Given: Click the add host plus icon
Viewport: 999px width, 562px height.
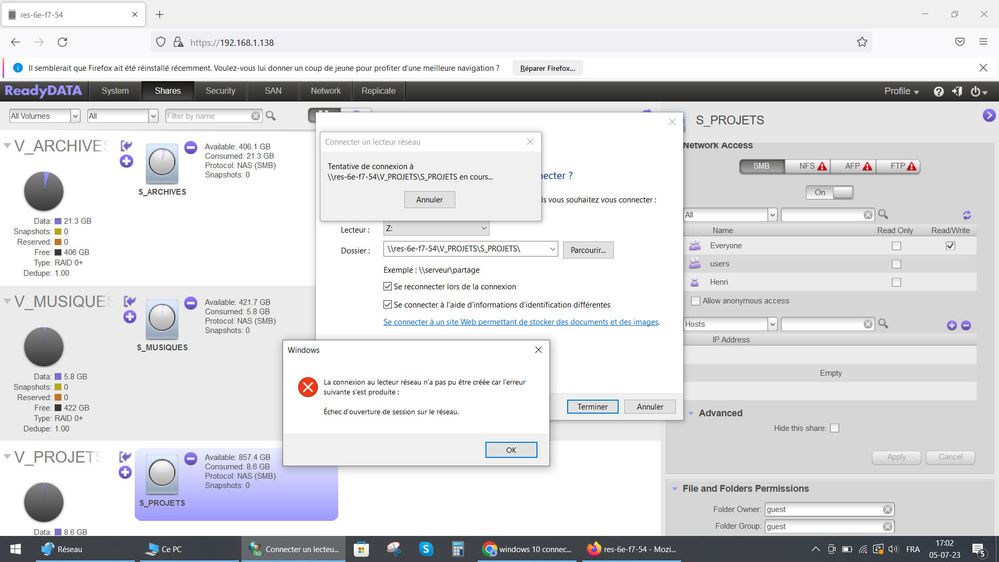Looking at the screenshot, I should 951,325.
